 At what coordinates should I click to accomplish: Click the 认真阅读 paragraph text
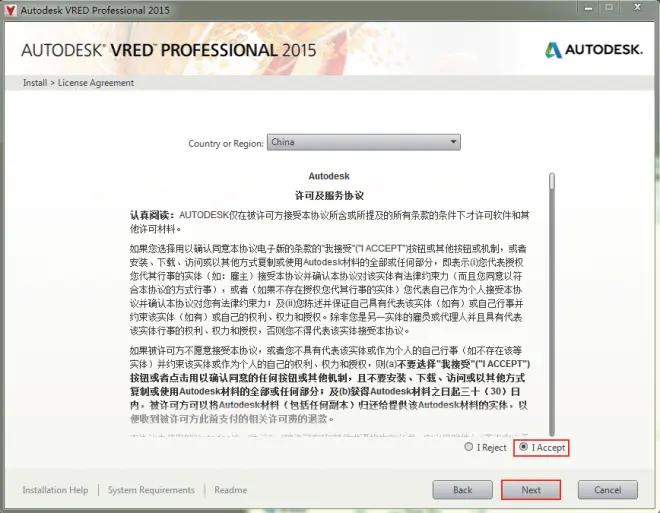[x=330, y=222]
